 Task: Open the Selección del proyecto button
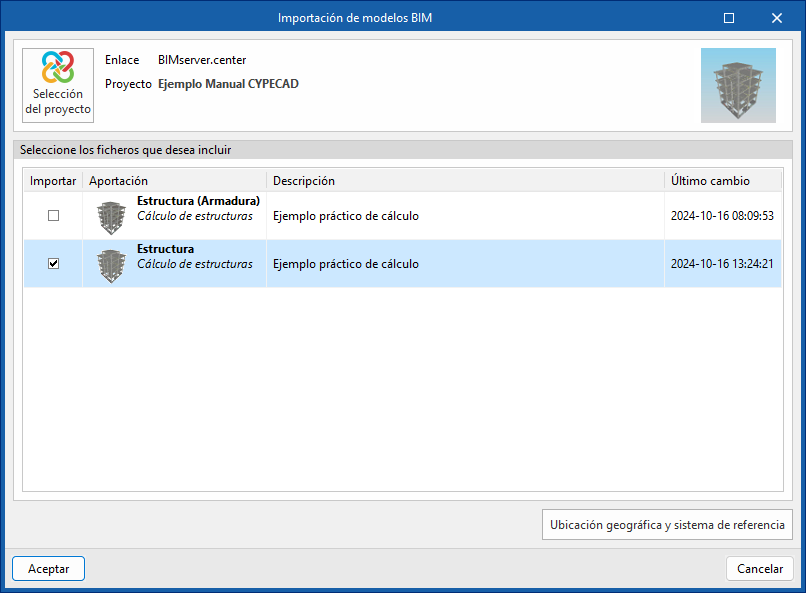(x=58, y=85)
